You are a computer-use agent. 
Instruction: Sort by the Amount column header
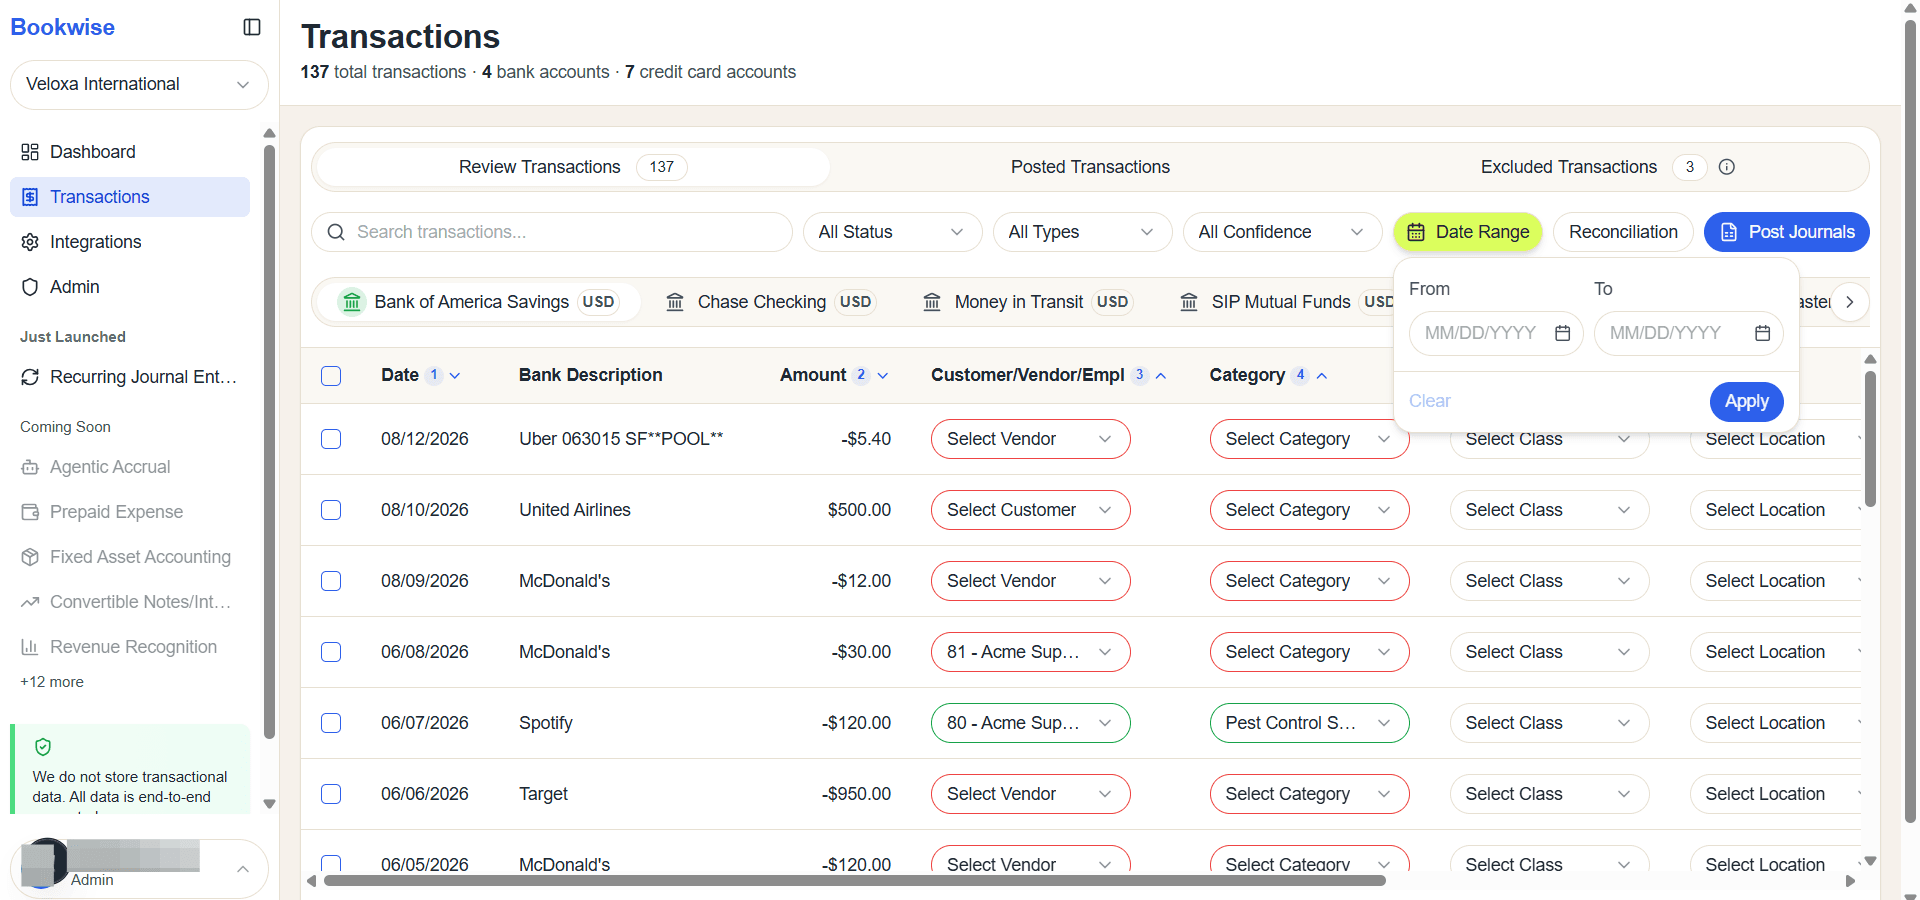[x=834, y=375]
